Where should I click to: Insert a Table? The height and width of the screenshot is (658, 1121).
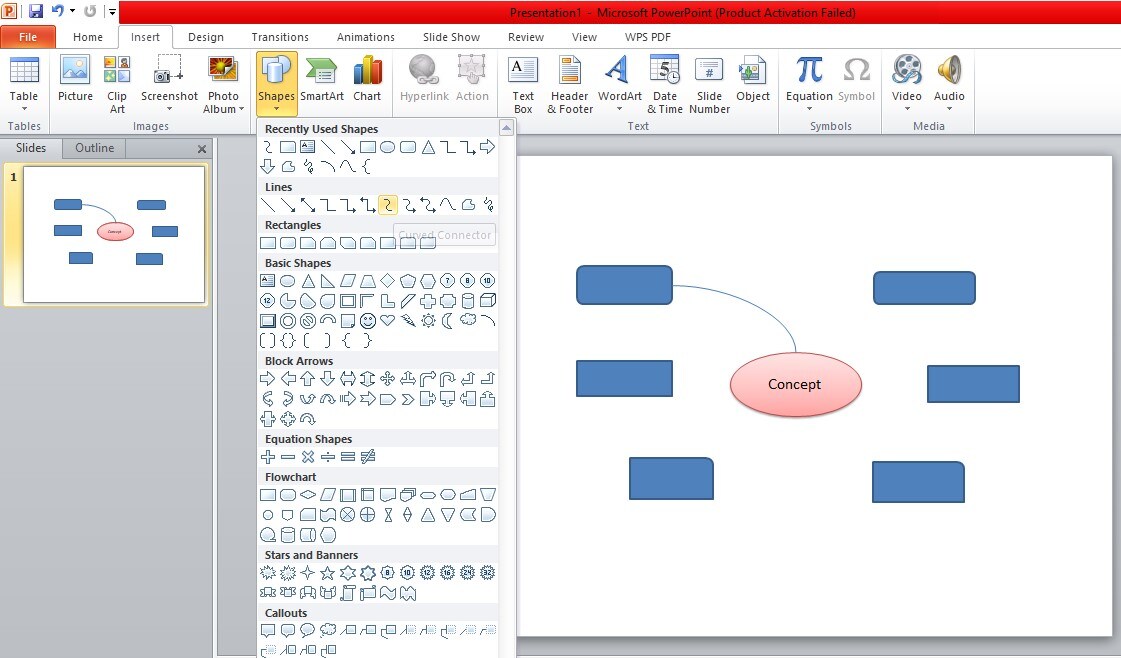(x=24, y=83)
